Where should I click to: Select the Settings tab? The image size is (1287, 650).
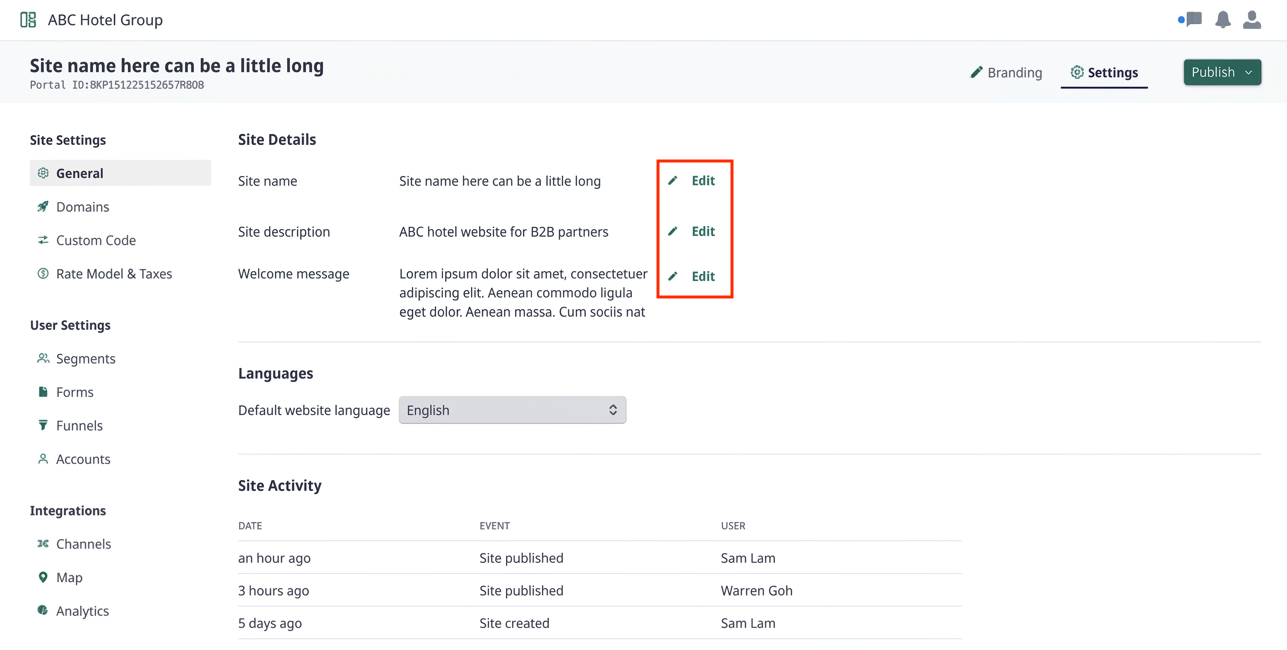point(1104,72)
